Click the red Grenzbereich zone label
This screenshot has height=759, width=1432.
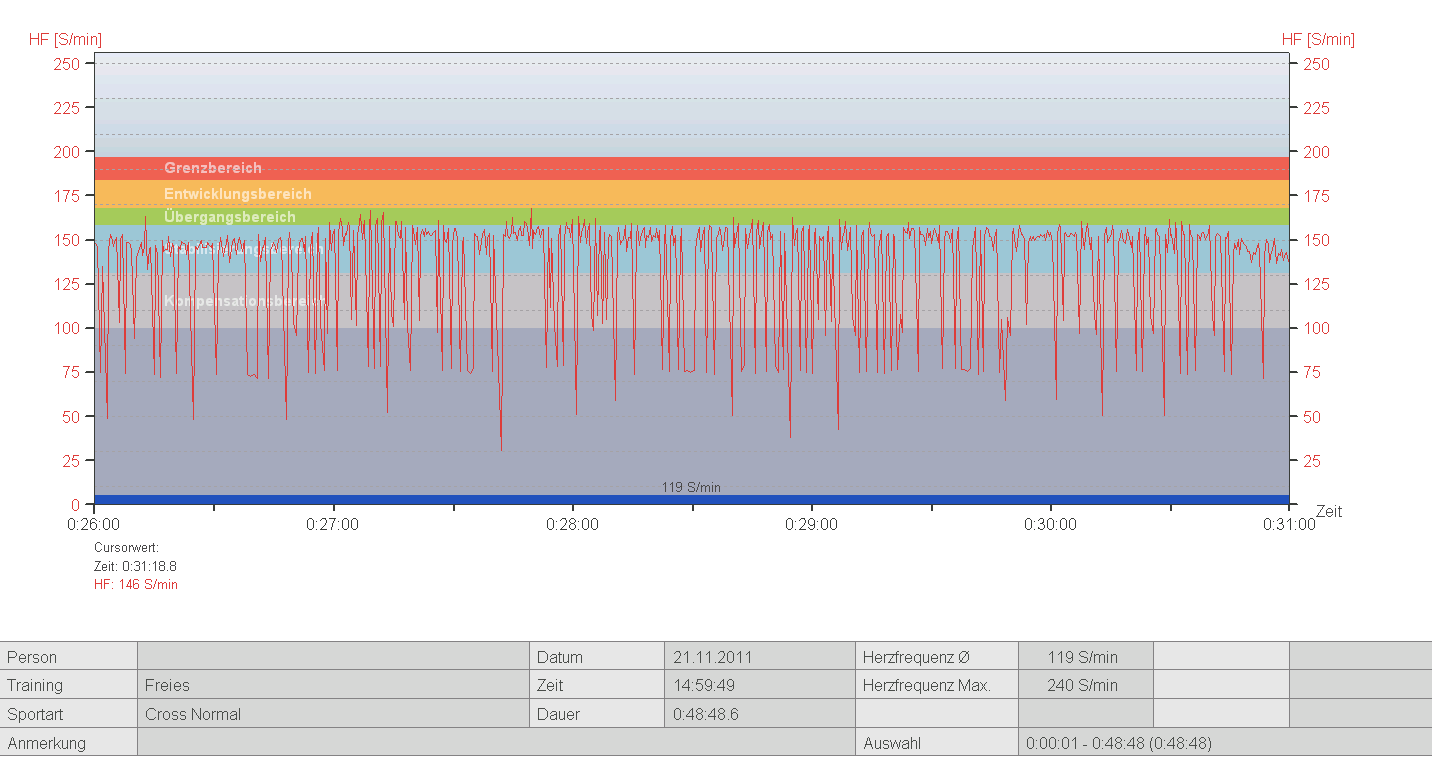(x=212, y=168)
